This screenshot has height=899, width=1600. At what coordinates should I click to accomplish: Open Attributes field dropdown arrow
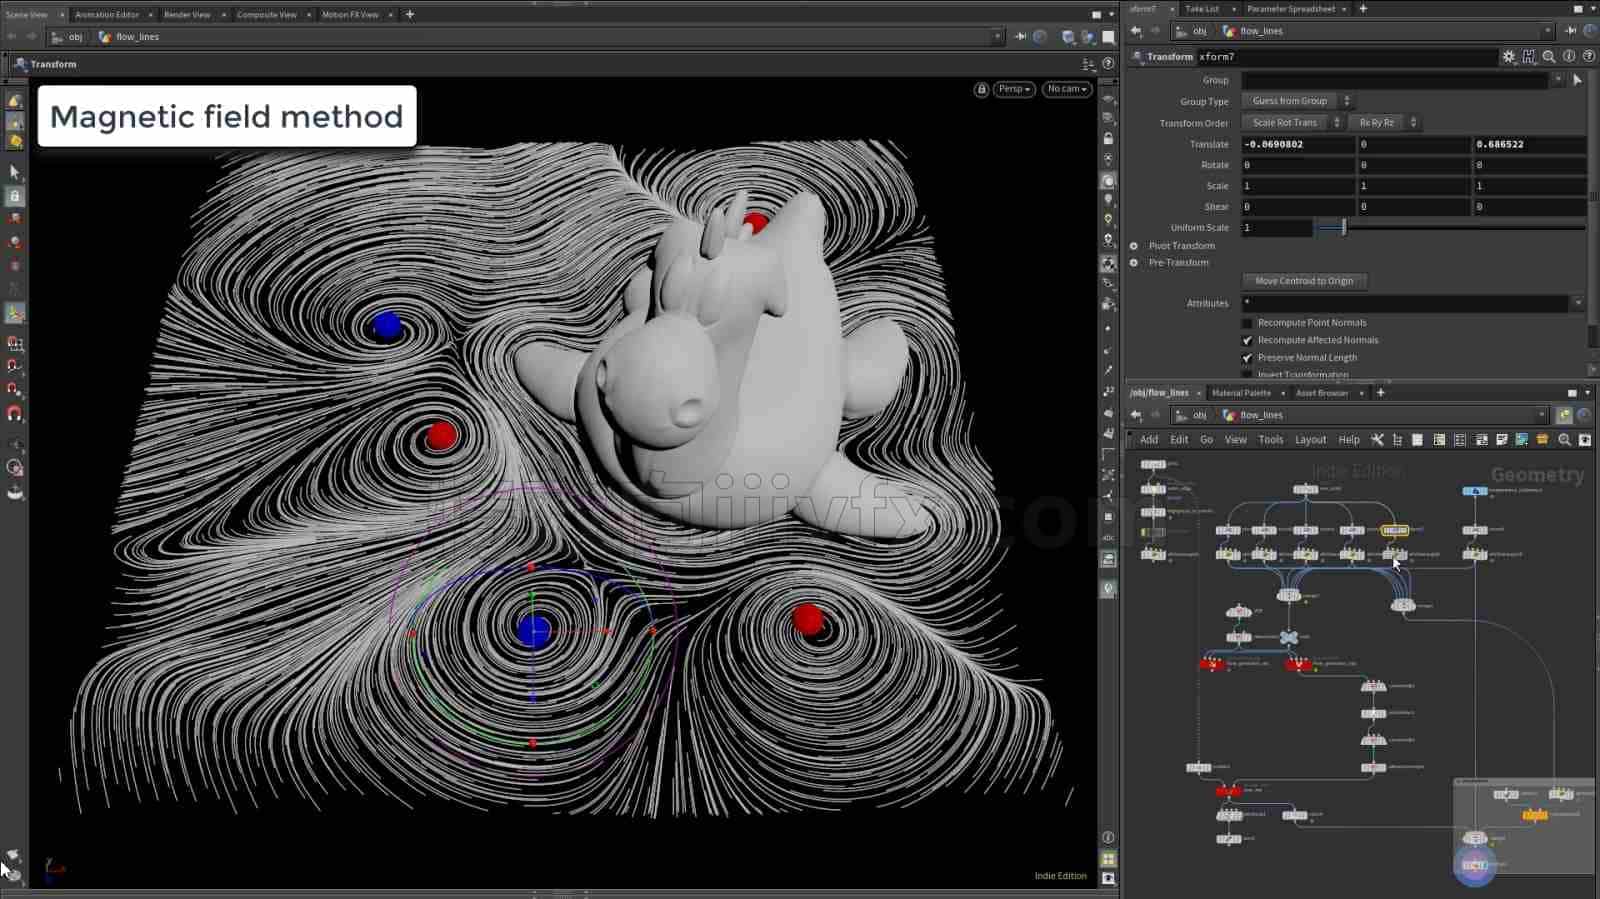tap(1578, 303)
